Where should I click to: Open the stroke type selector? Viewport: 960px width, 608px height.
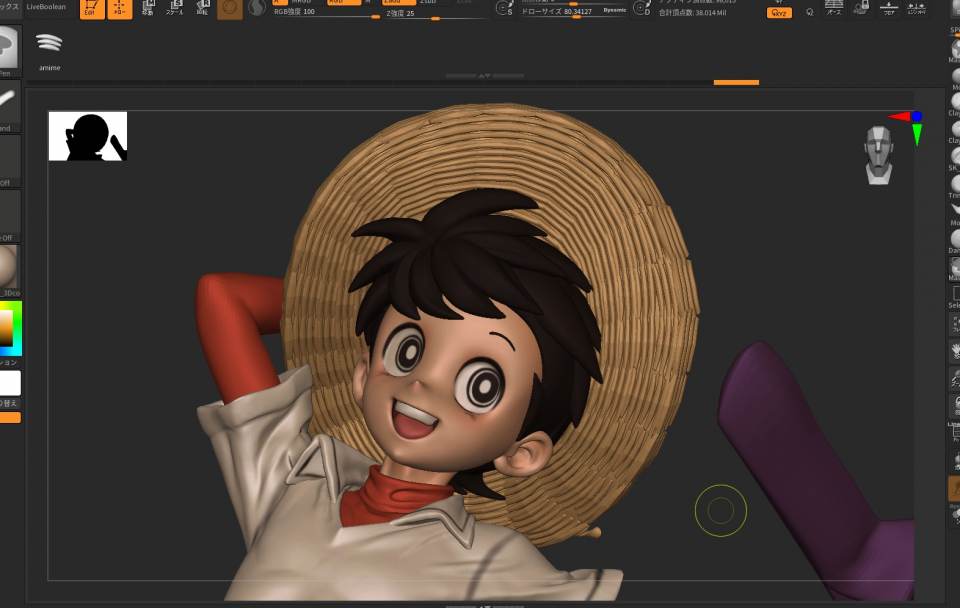pyautogui.click(x=8, y=102)
